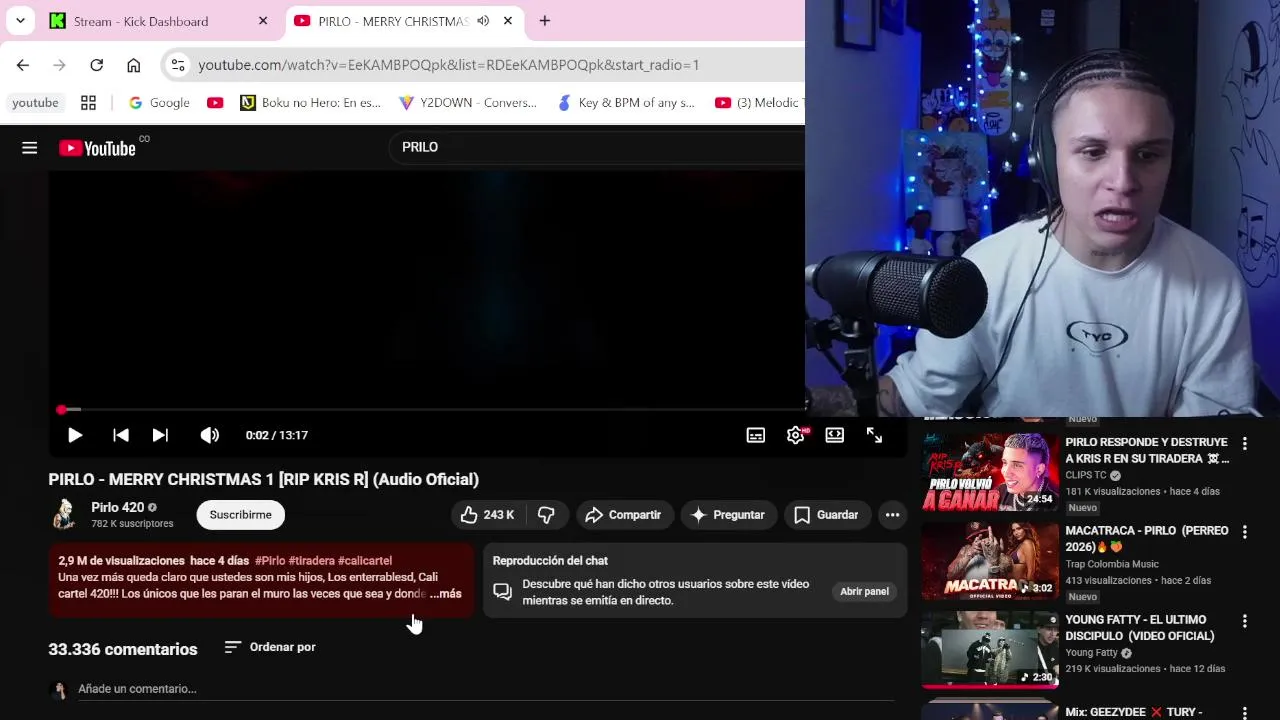The image size is (1280, 720).
Task: Mute the YouTube tab via speaker icon
Action: tap(483, 21)
